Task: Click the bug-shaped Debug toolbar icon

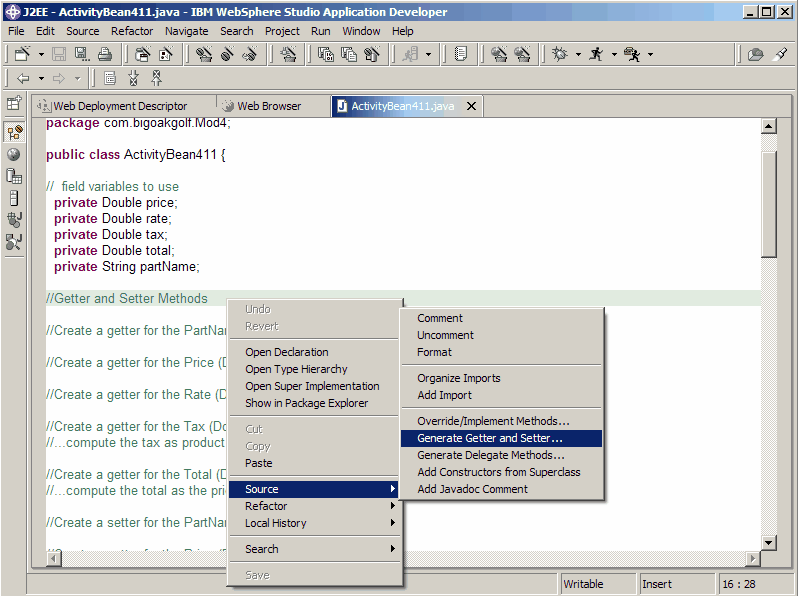Action: (560, 53)
